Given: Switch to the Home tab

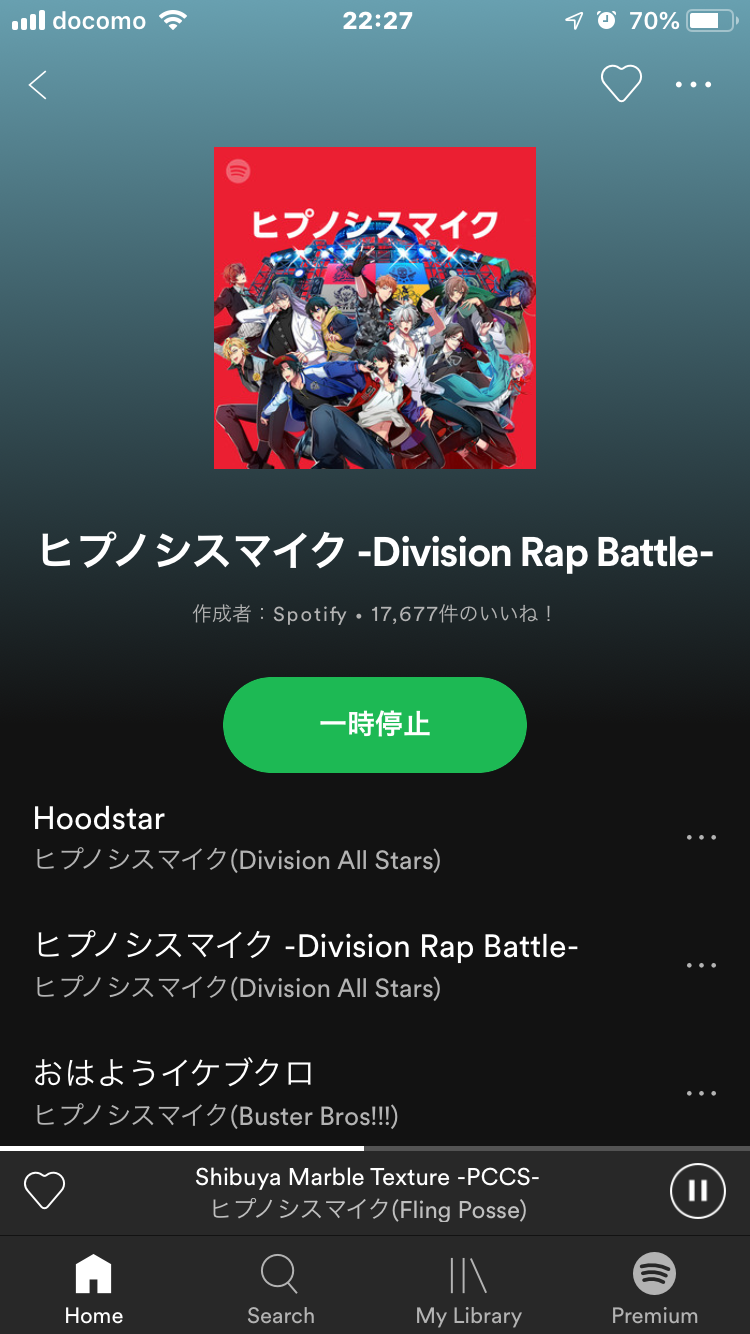Looking at the screenshot, I should pyautogui.click(x=94, y=1290).
